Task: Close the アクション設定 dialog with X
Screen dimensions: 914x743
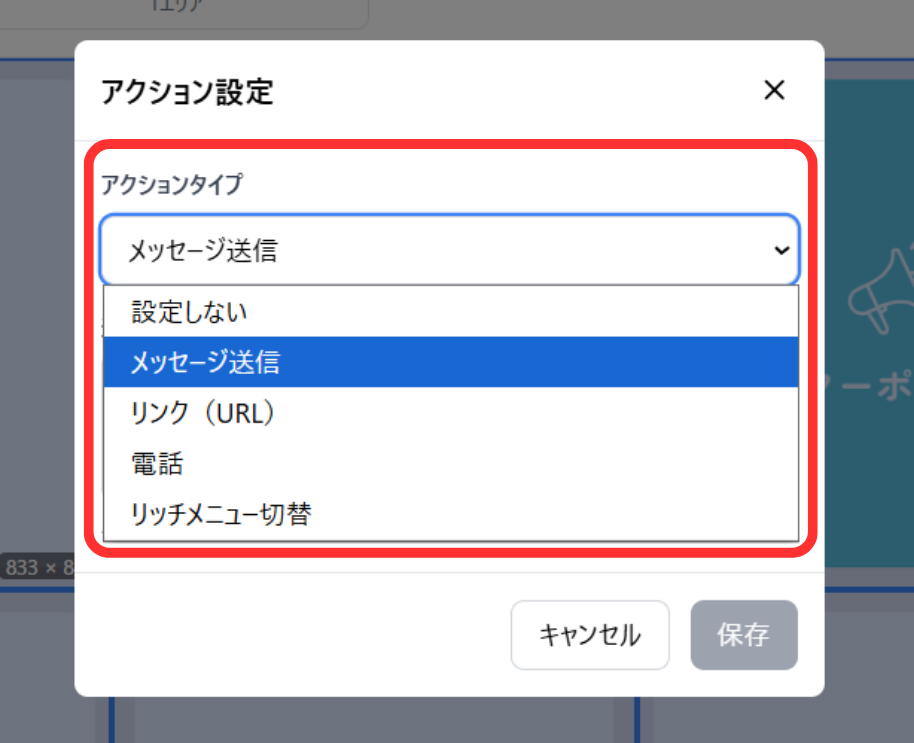Action: 774,91
